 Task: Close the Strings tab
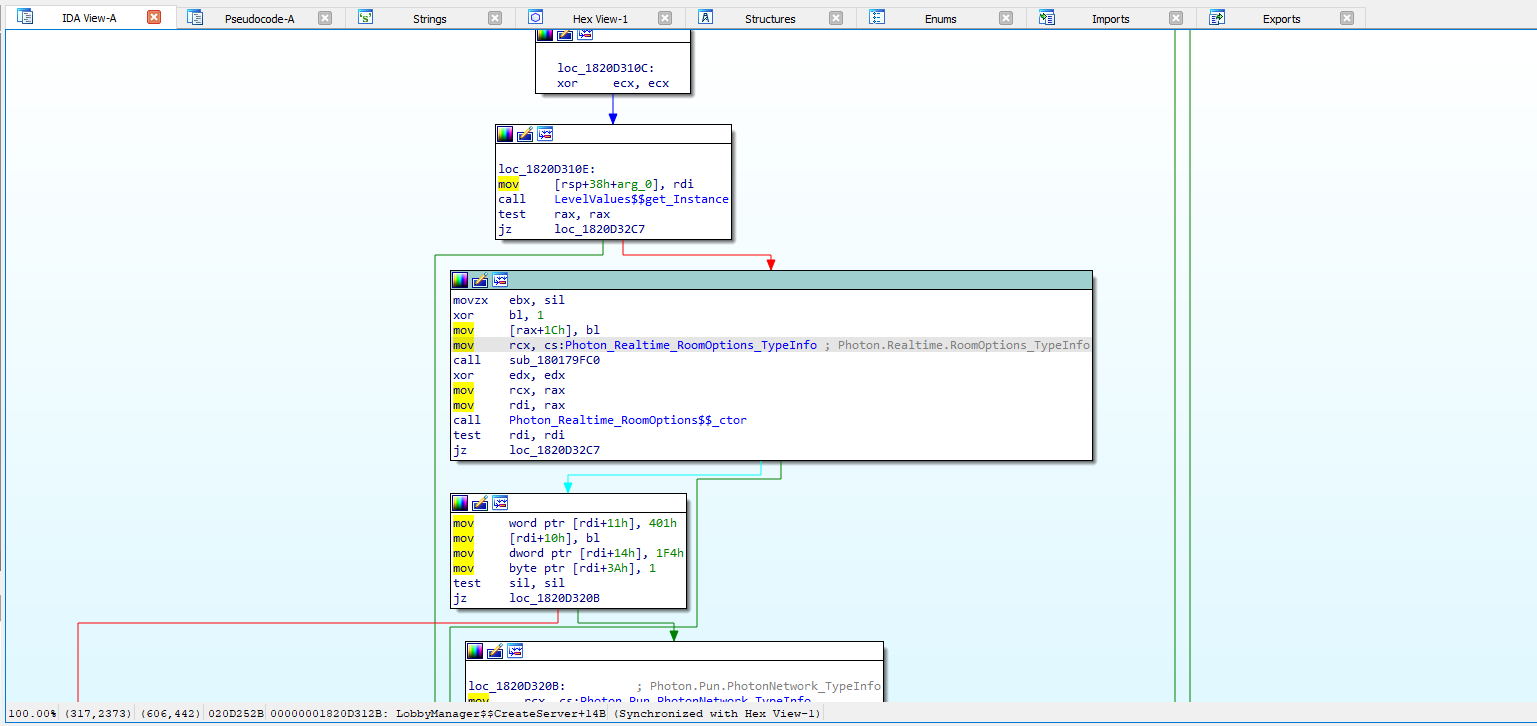click(495, 18)
